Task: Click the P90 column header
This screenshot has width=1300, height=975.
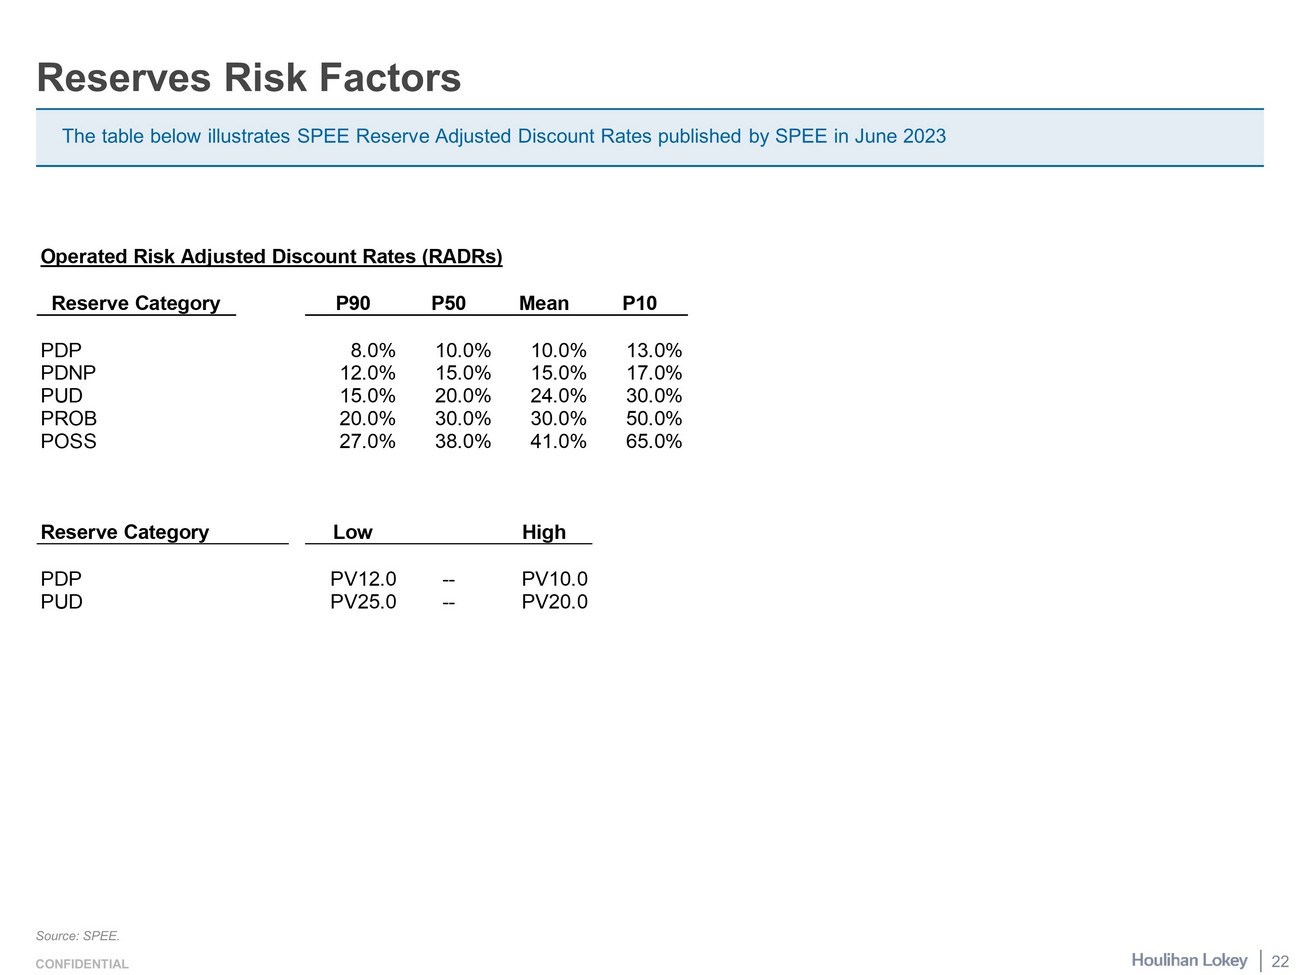Action: (353, 303)
